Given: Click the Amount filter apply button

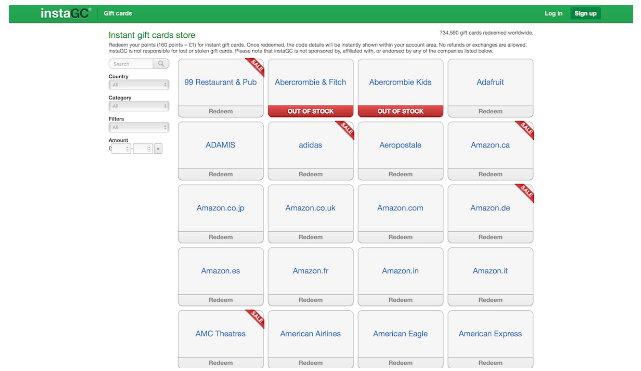Looking at the screenshot, I should click(x=158, y=149).
